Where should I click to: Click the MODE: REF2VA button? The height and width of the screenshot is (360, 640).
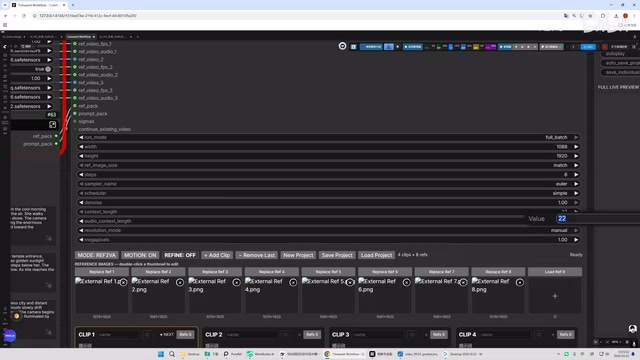point(97,255)
